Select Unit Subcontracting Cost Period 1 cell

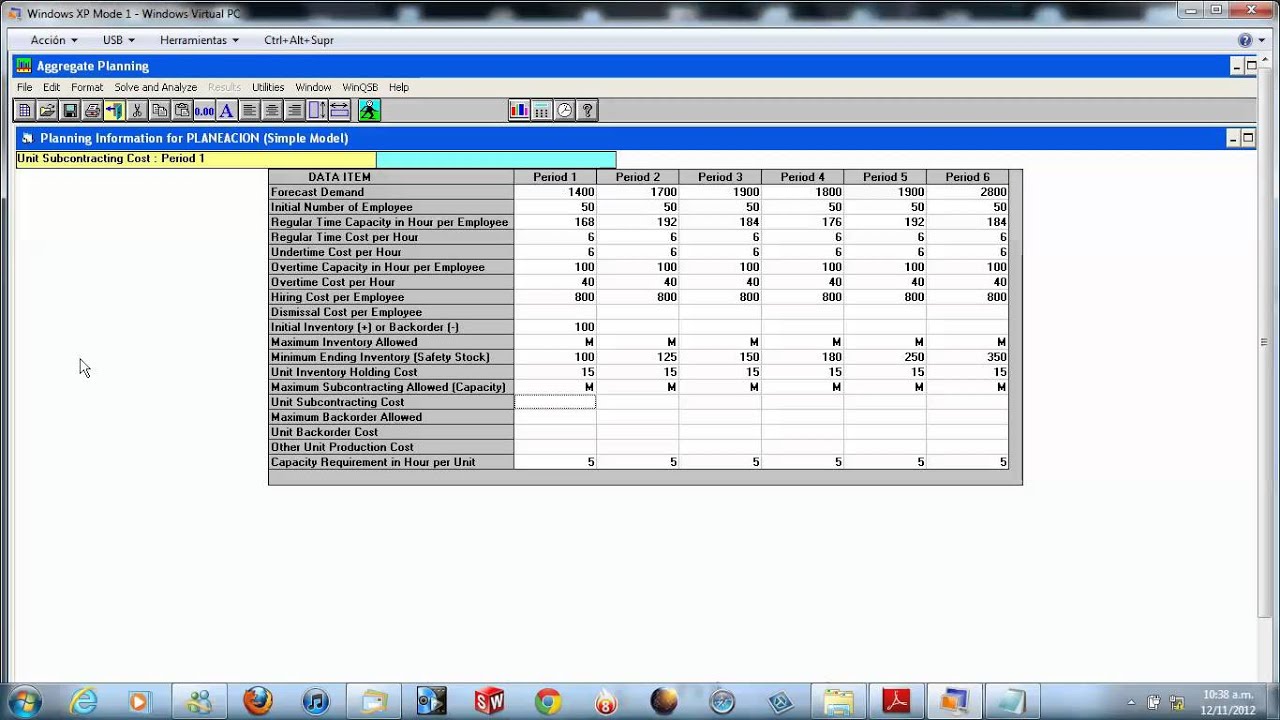pos(555,402)
